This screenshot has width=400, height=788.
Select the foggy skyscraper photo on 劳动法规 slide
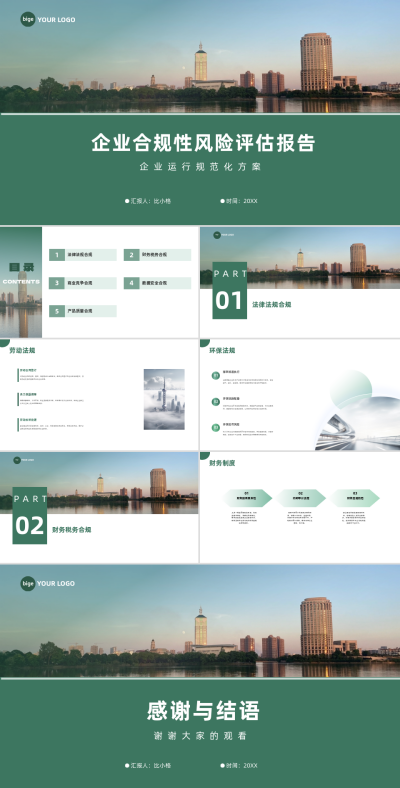coord(164,400)
